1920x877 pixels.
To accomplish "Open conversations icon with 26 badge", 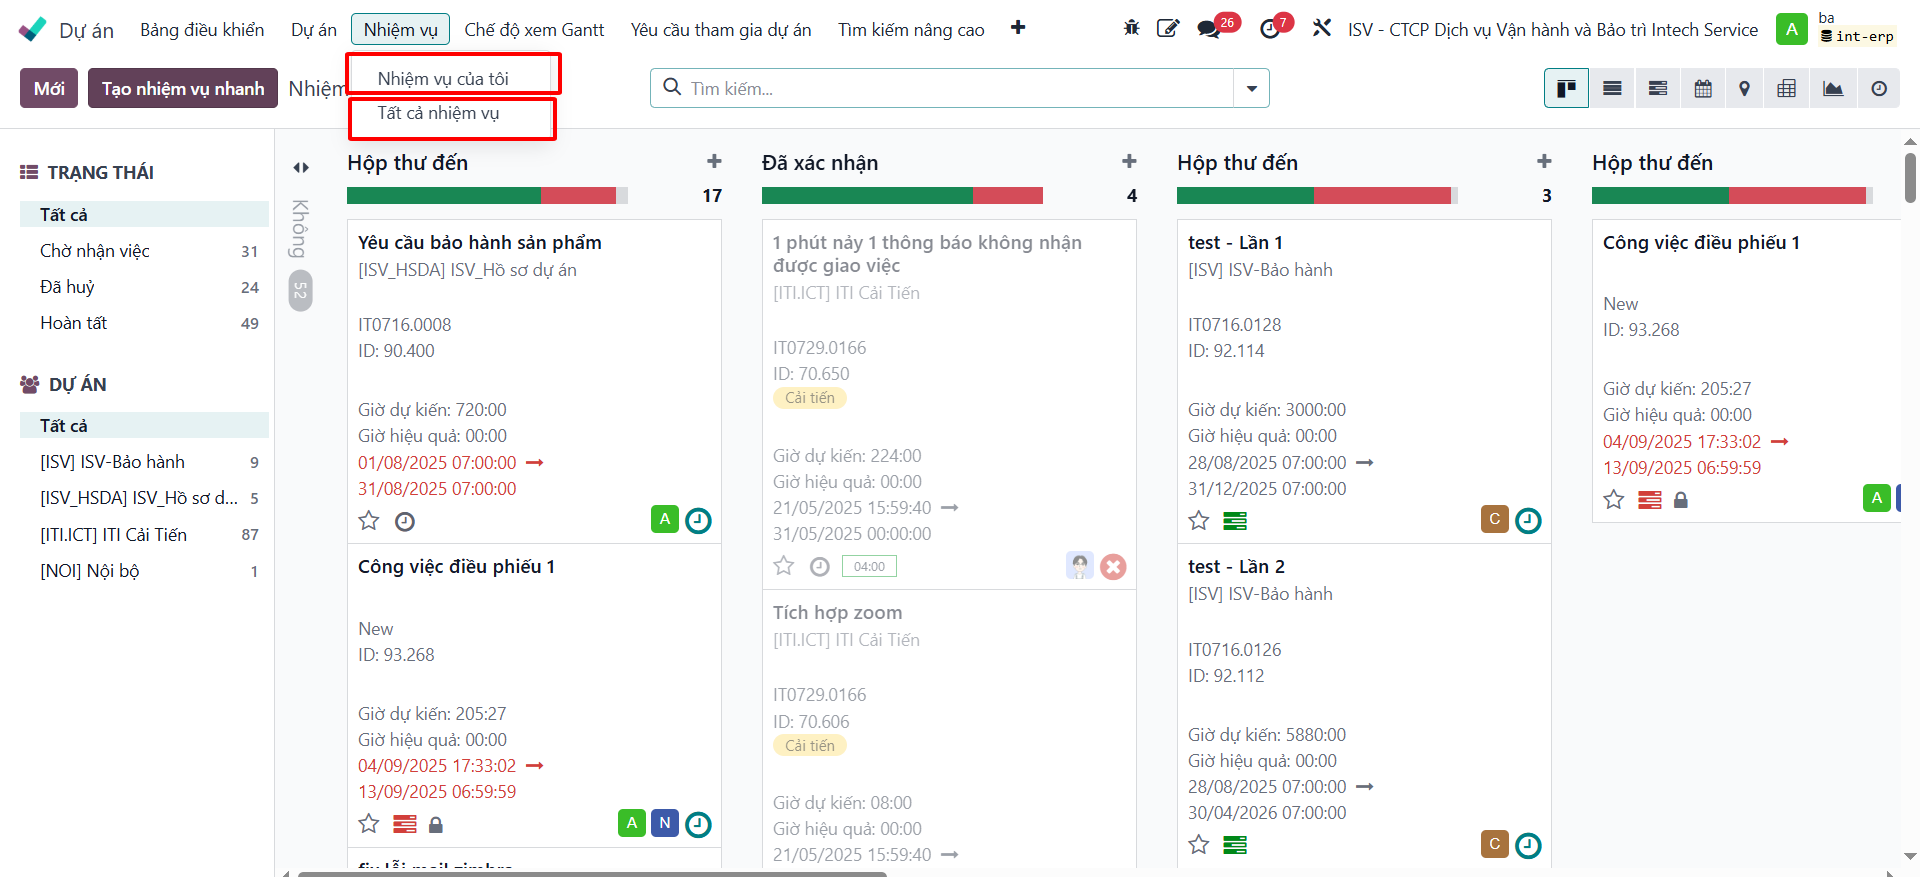I will [x=1210, y=28].
